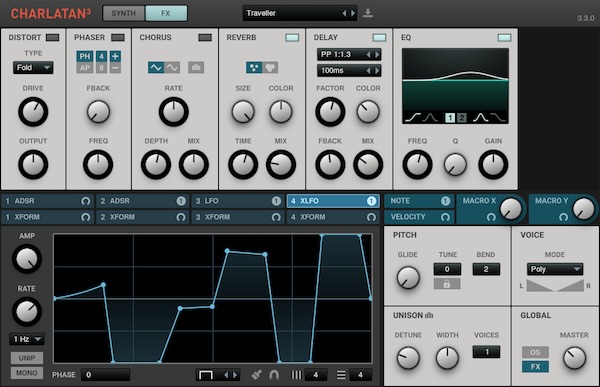Click the chorus voices bars icon
The image size is (600, 387).
196,68
